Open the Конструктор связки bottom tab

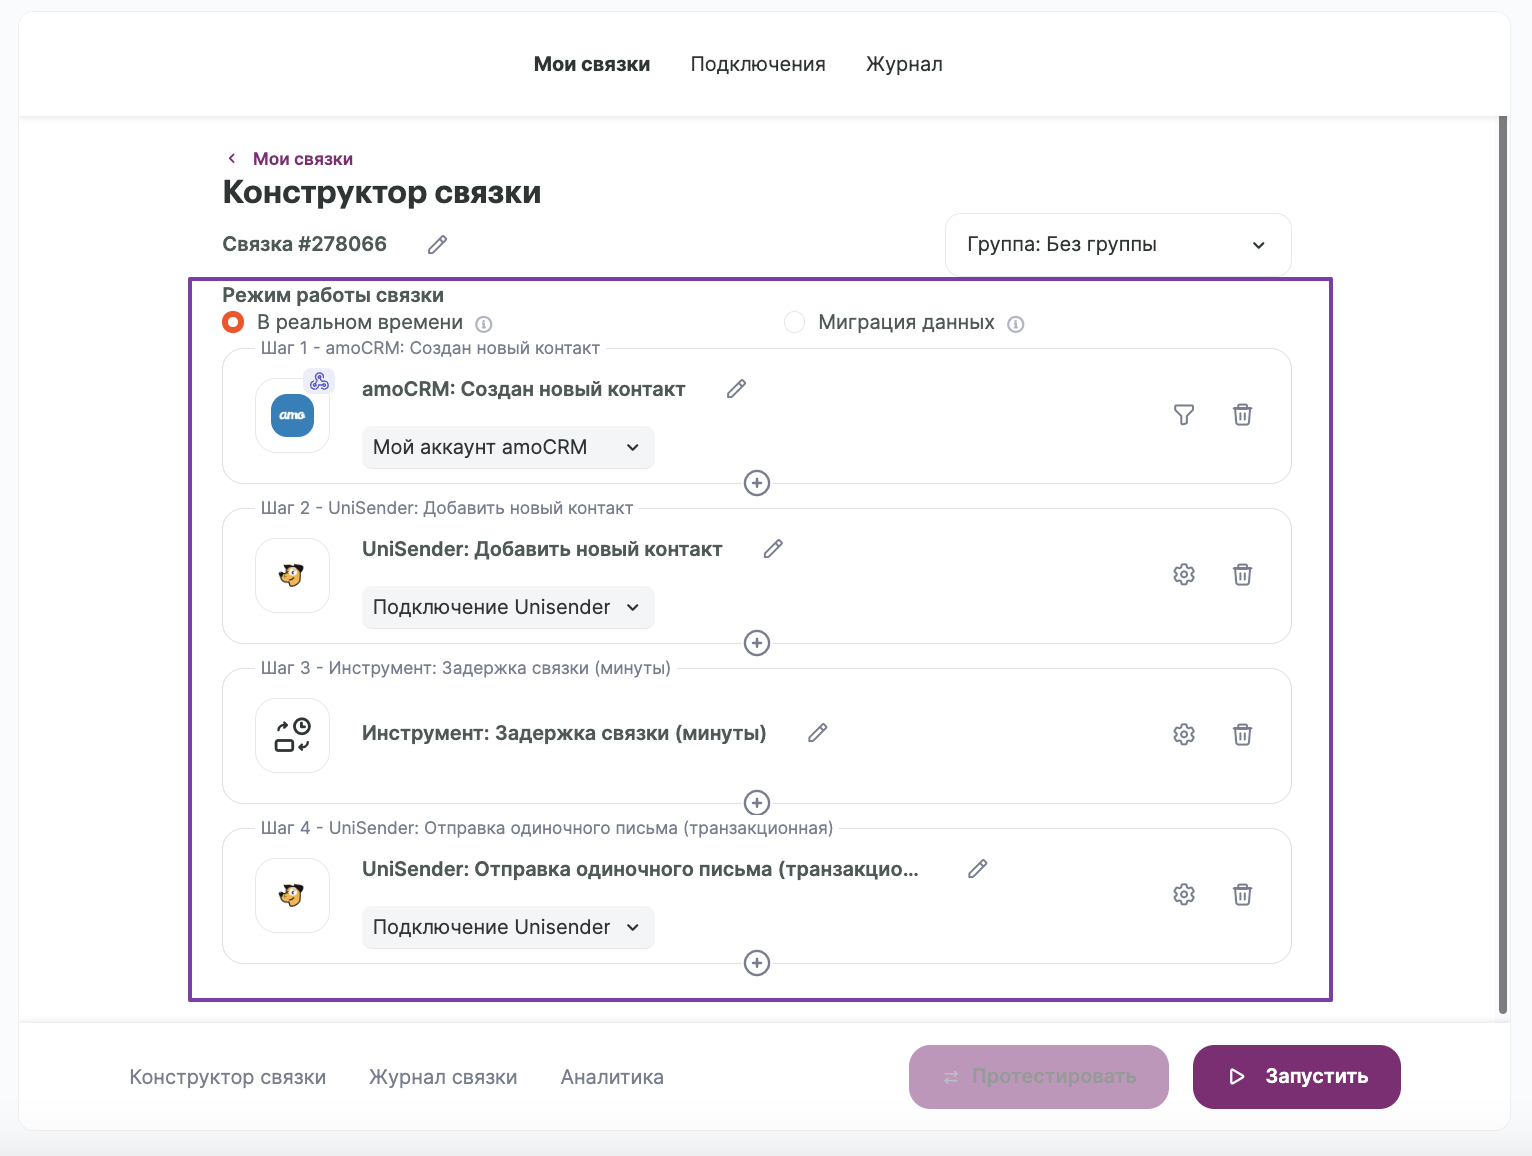[228, 1077]
